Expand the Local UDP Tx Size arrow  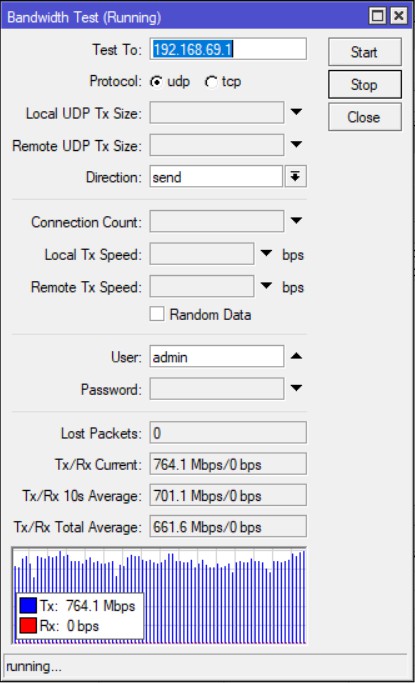click(x=296, y=112)
